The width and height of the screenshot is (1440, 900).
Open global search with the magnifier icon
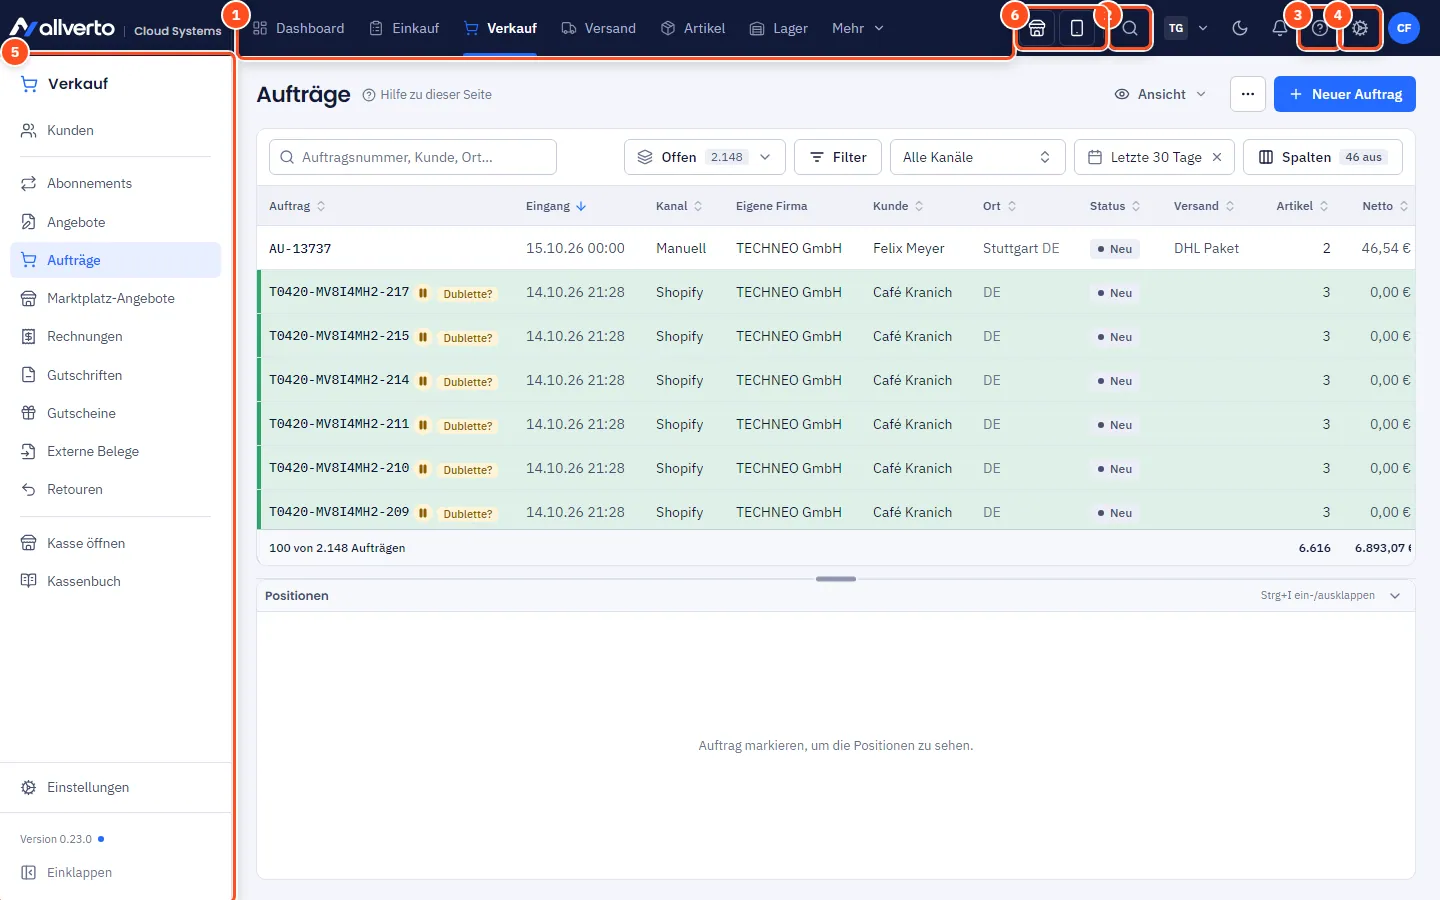point(1130,28)
